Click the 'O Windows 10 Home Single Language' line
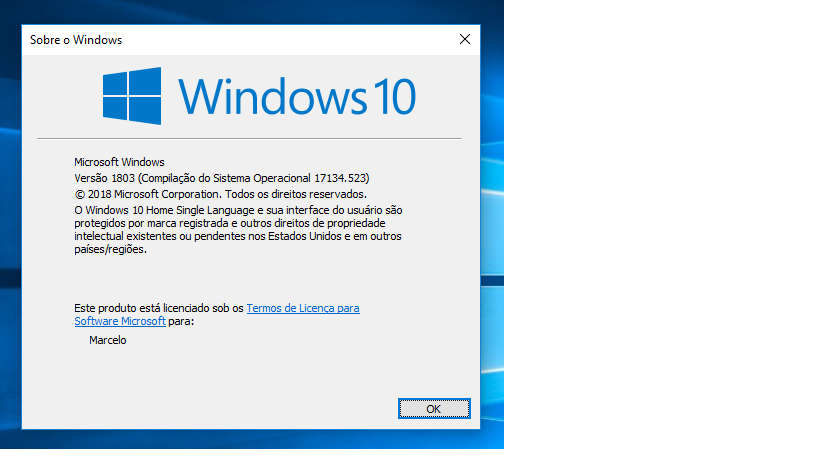819x460 pixels. coord(238,210)
